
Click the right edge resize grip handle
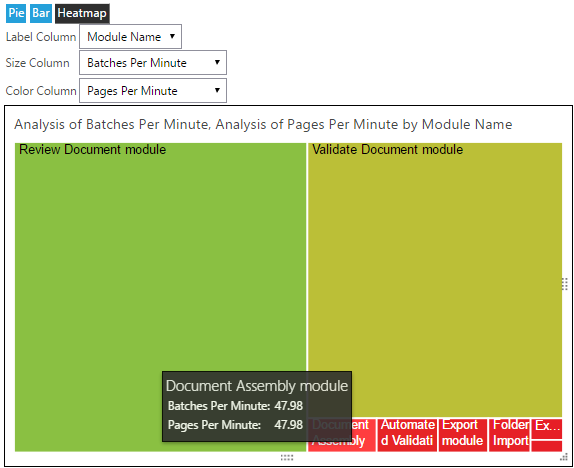click(x=565, y=284)
